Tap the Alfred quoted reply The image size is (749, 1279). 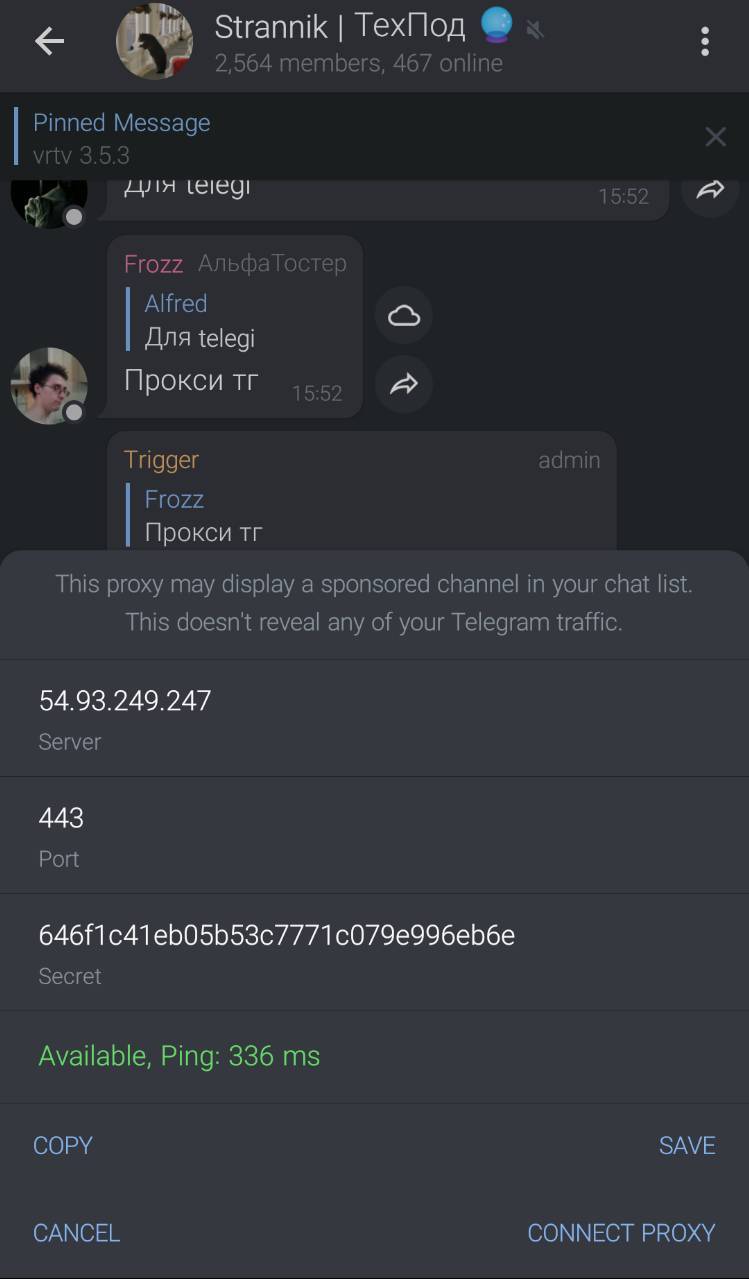(x=235, y=320)
